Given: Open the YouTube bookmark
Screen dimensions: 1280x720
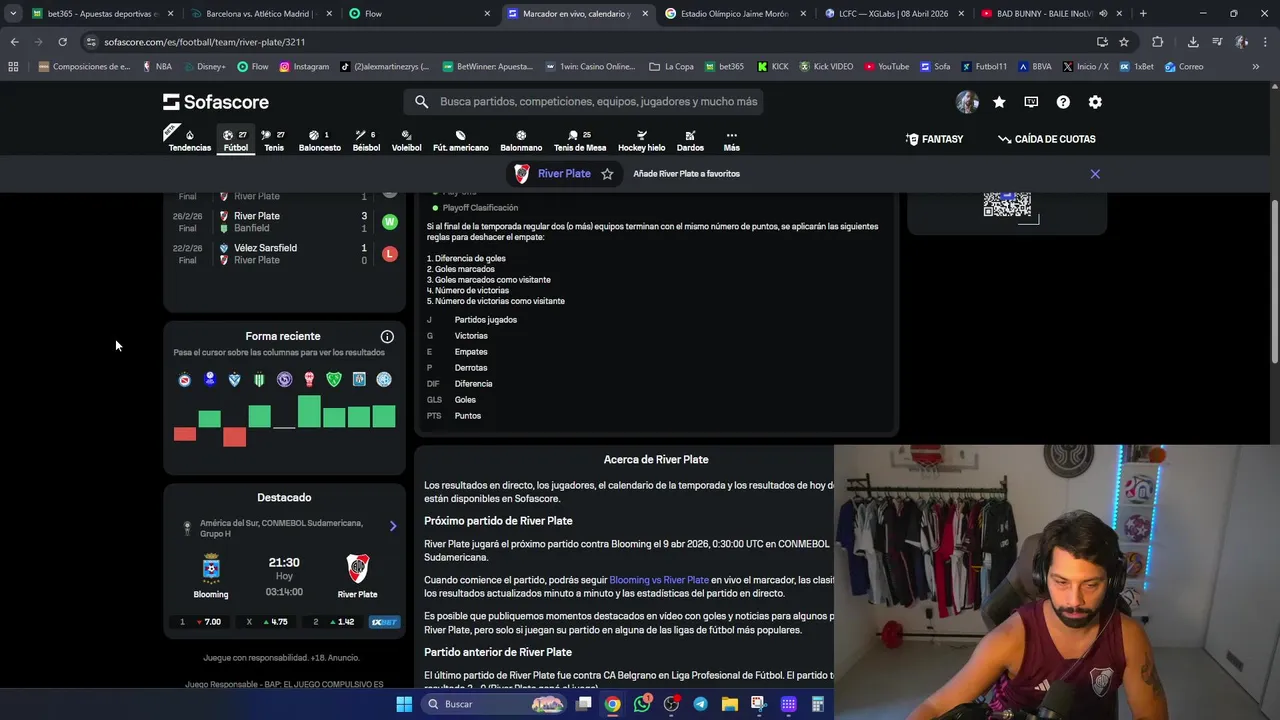Looking at the screenshot, I should coord(886,67).
